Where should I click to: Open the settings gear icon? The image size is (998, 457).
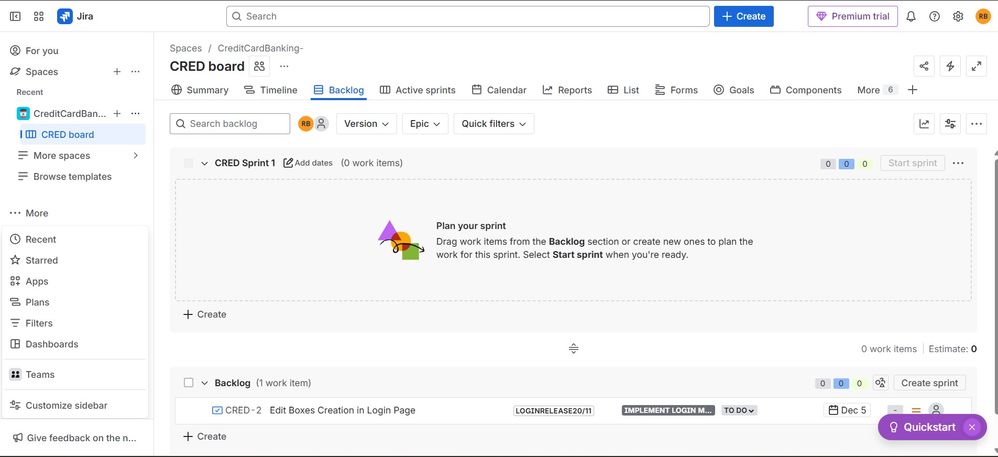(958, 17)
